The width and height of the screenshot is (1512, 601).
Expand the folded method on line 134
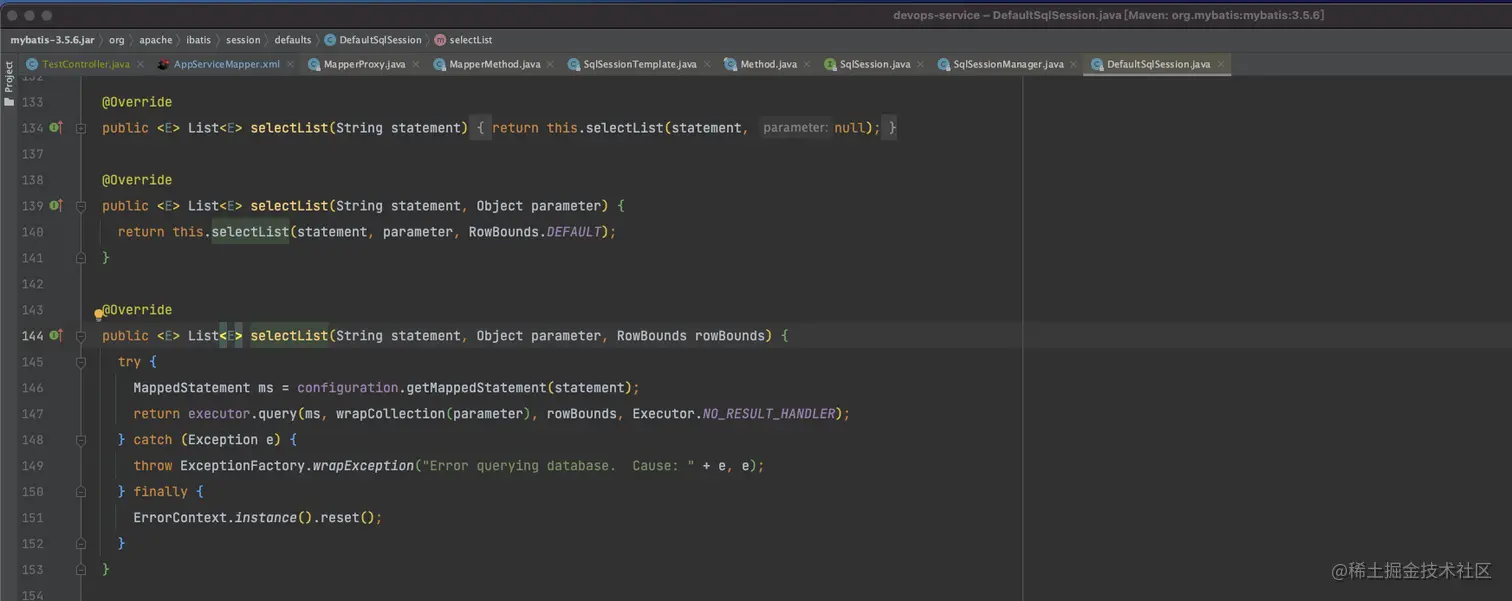[81, 128]
